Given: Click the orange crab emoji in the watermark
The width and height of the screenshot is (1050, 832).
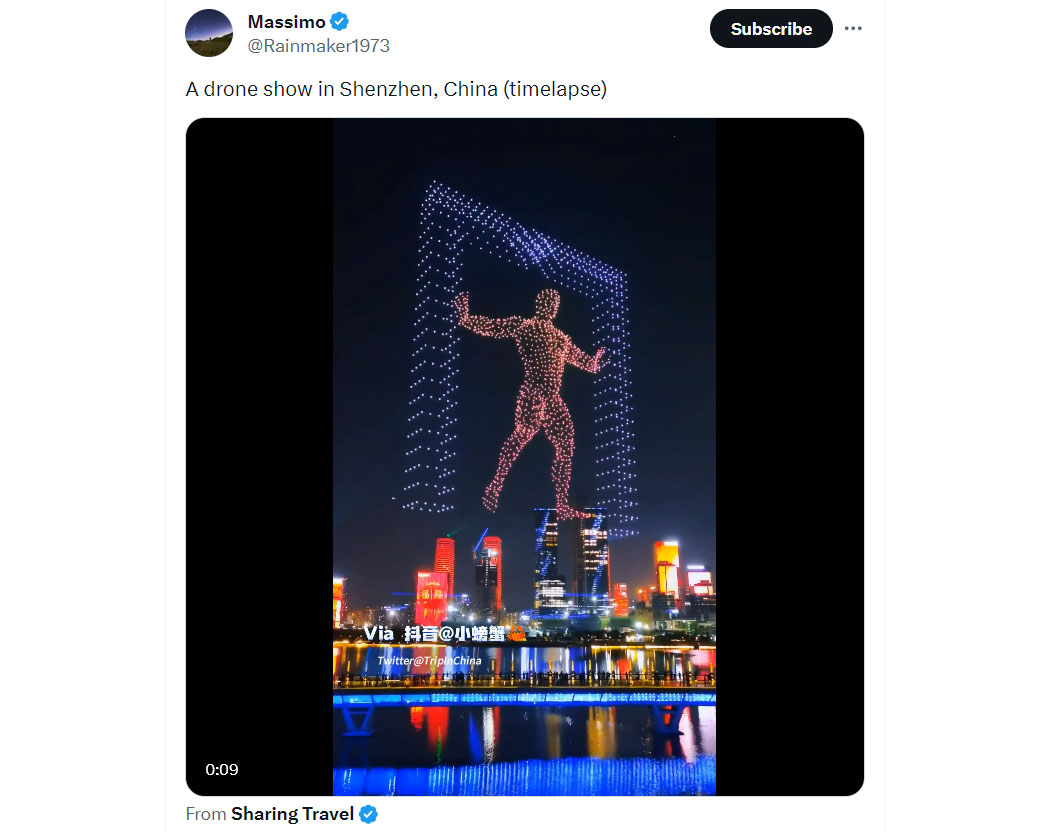Looking at the screenshot, I should coord(516,633).
